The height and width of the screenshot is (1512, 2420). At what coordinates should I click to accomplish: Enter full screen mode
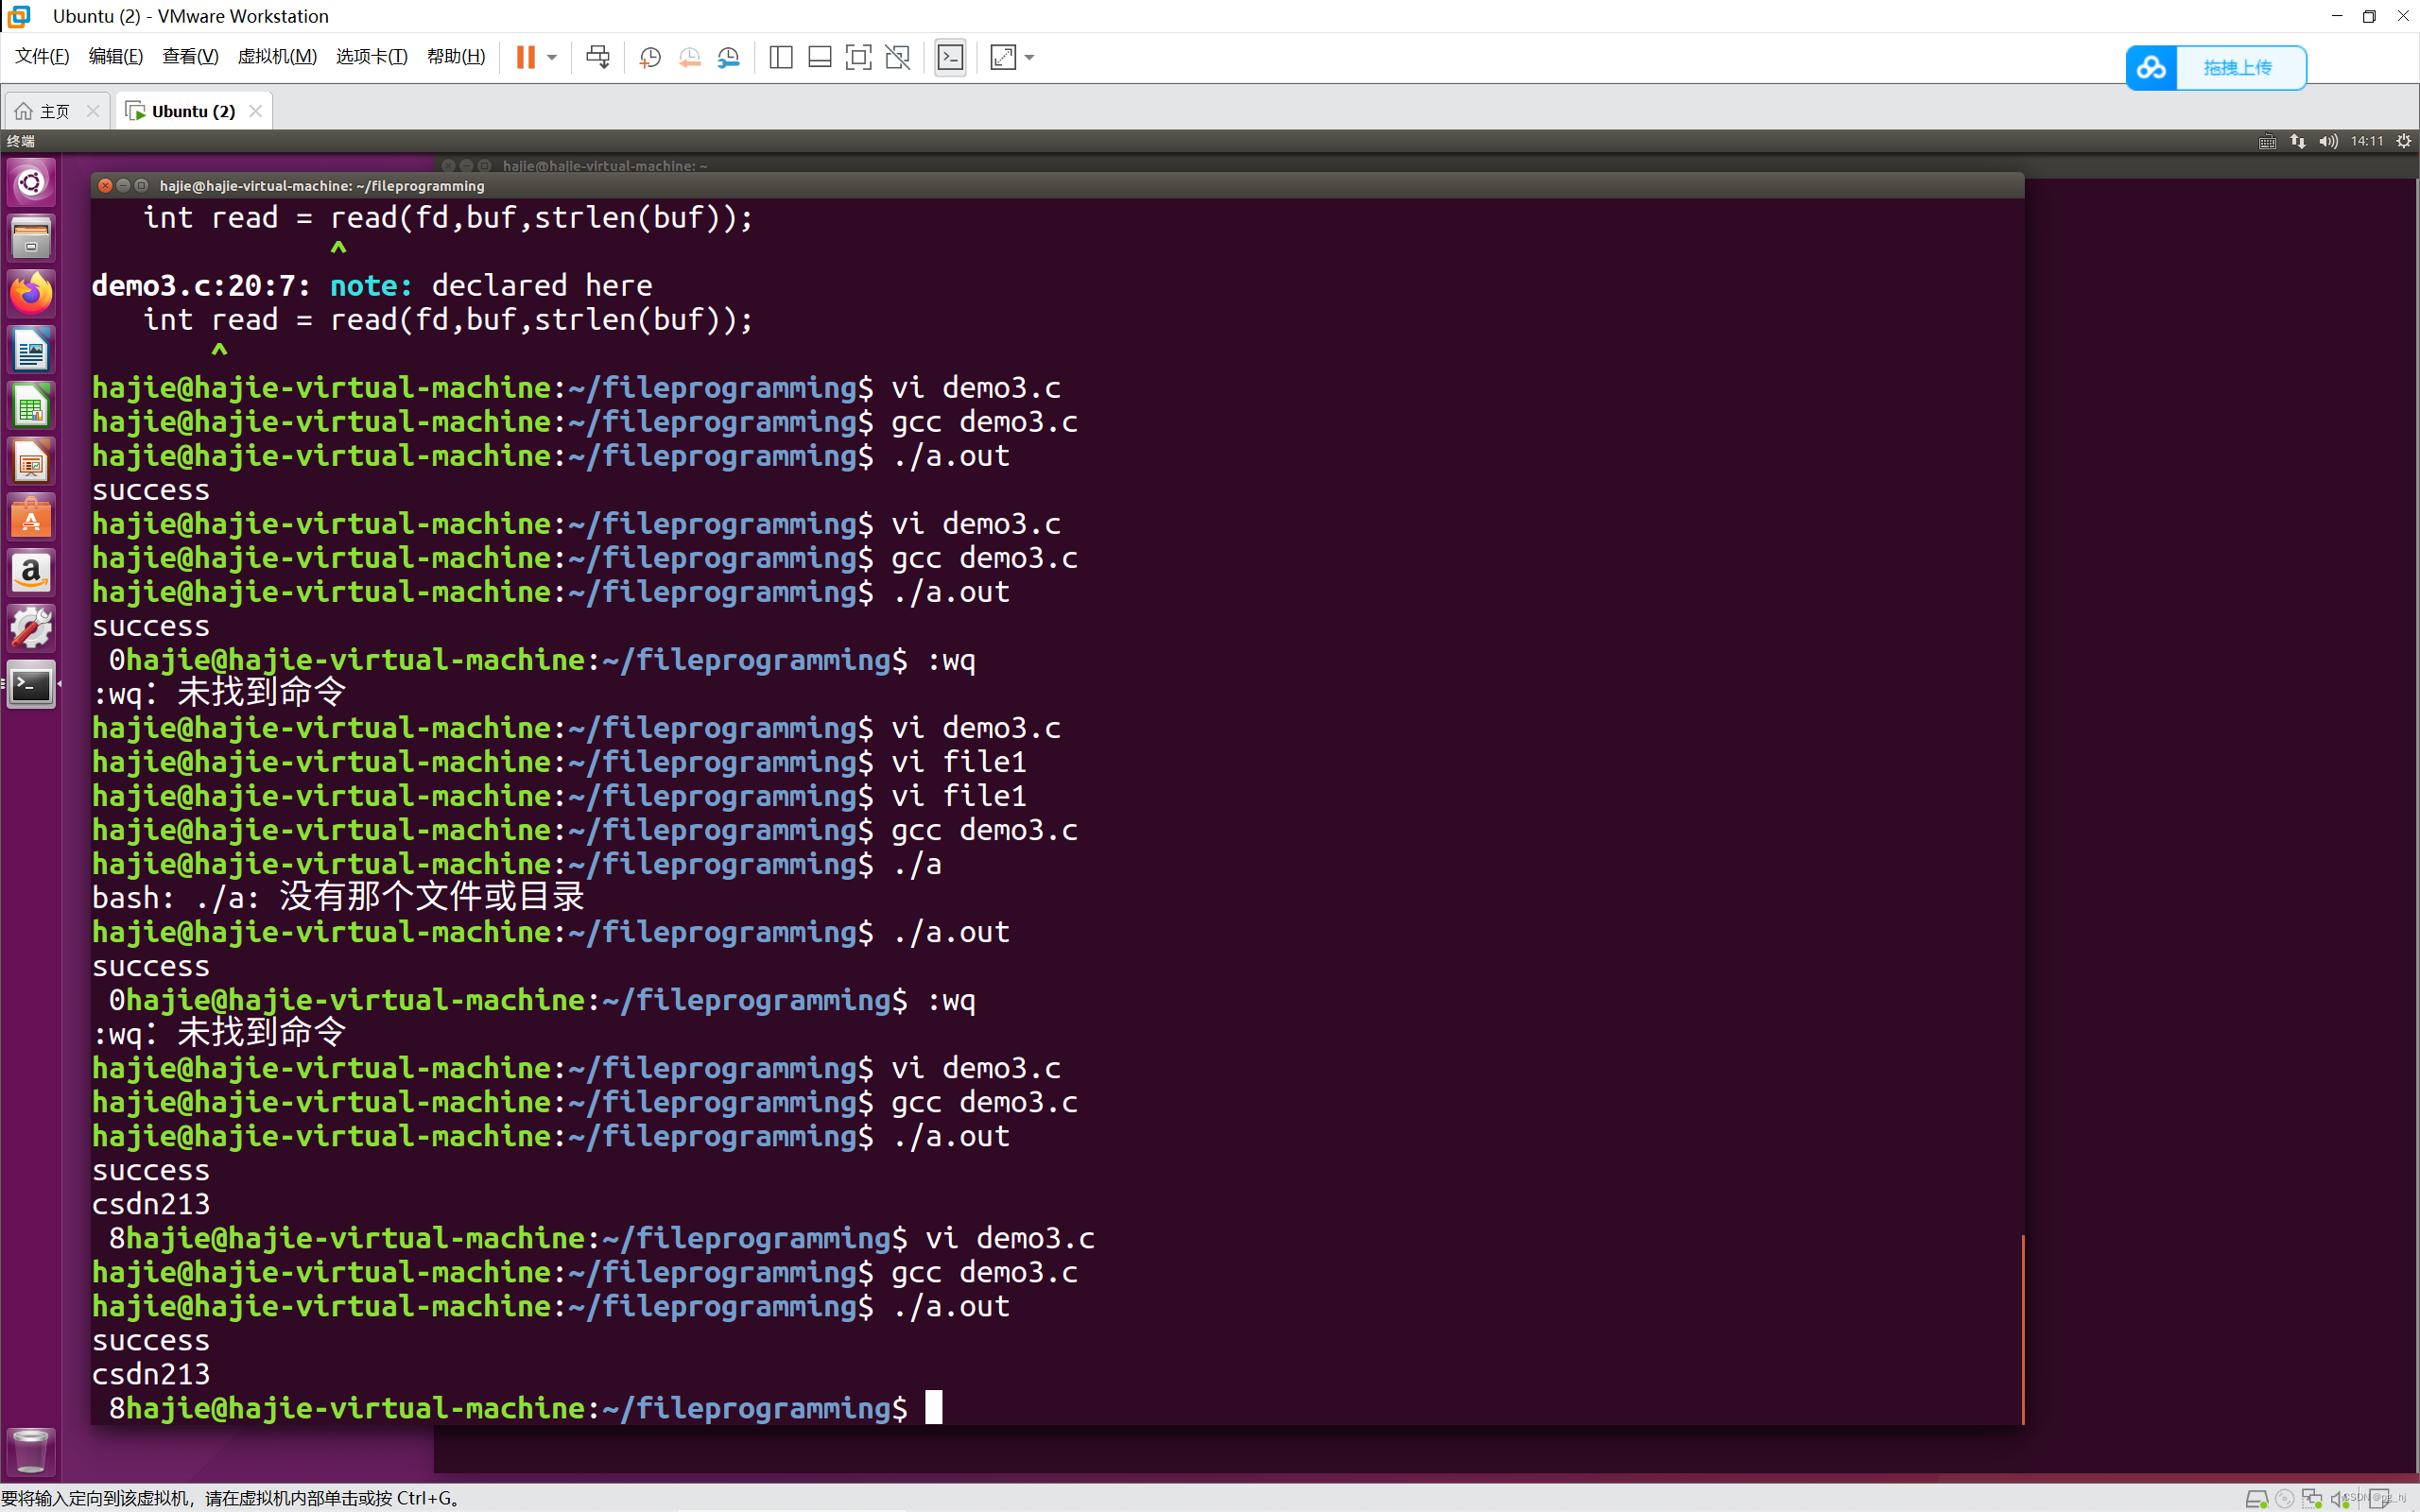click(858, 57)
